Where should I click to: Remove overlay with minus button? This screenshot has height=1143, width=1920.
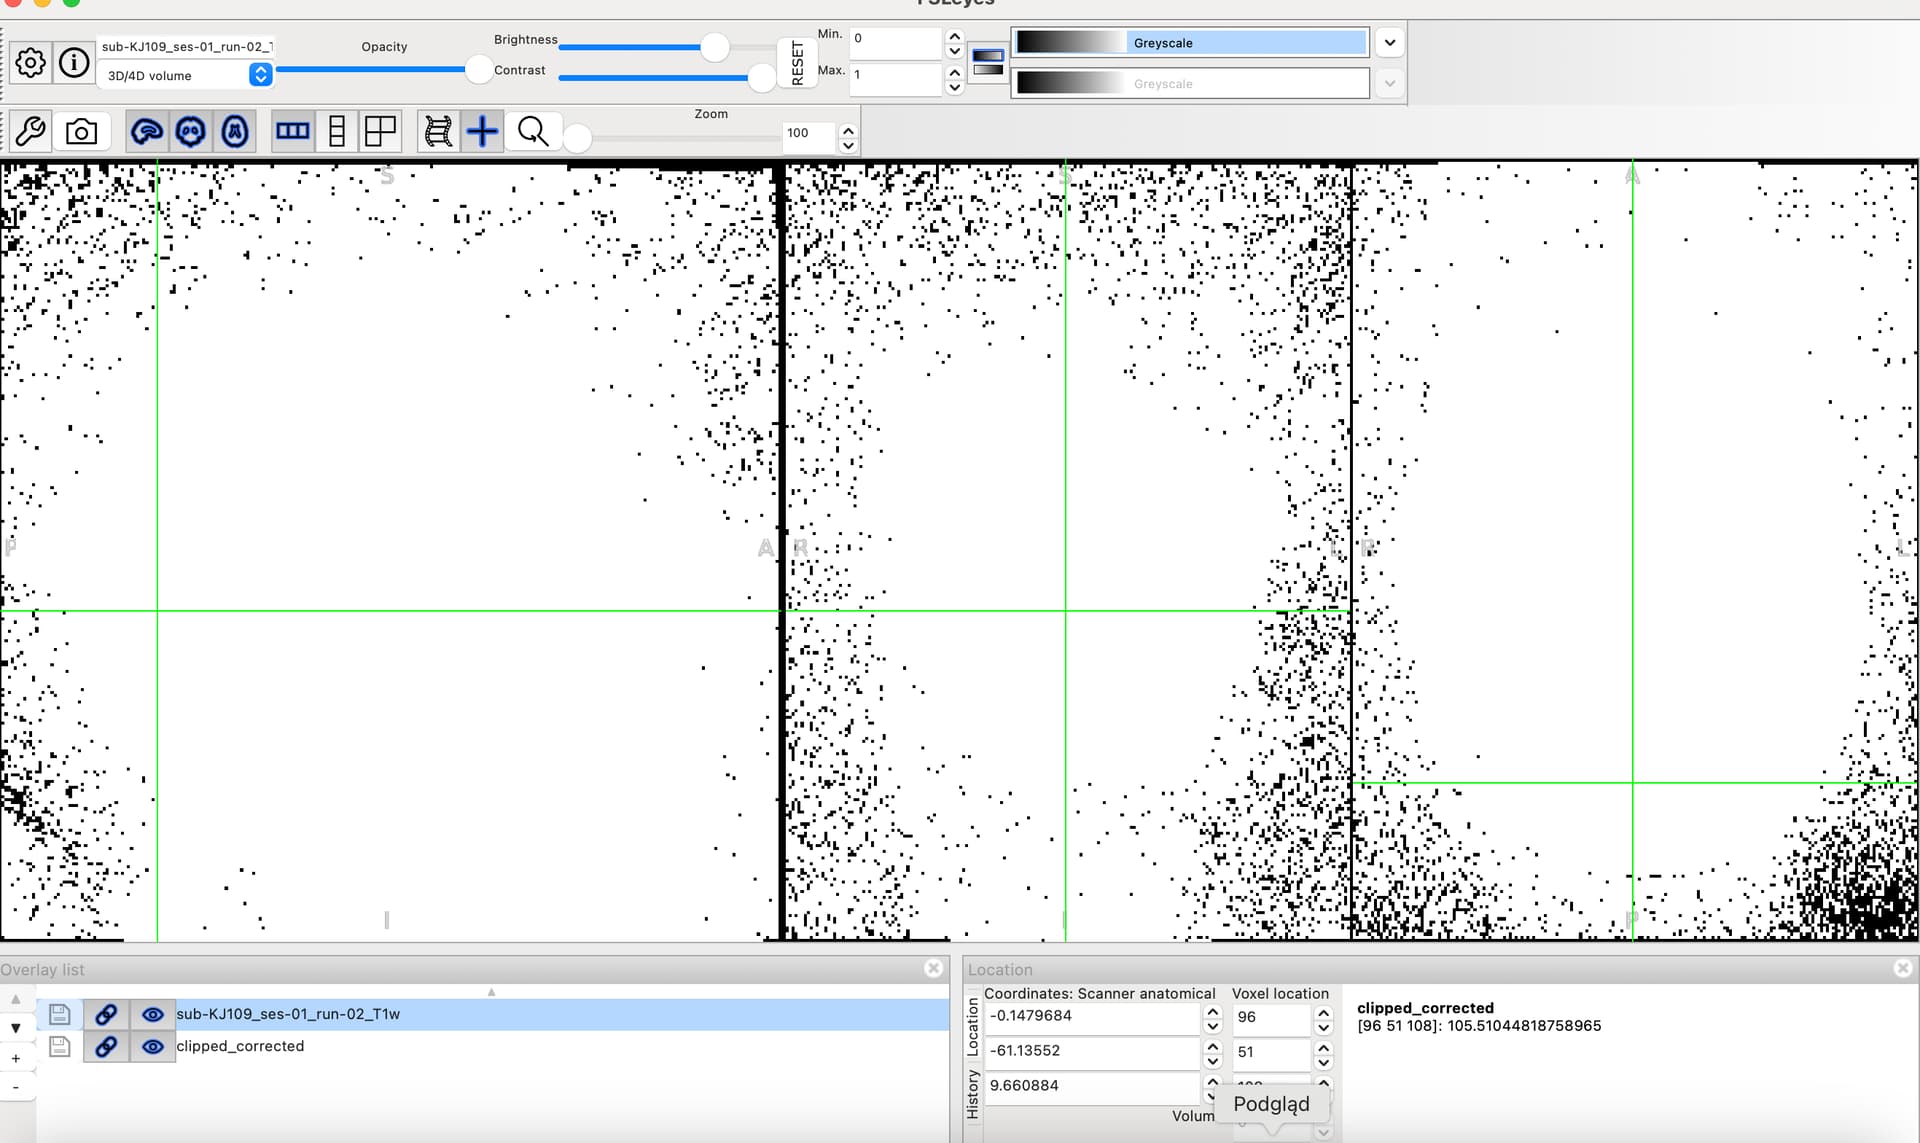[15, 1087]
